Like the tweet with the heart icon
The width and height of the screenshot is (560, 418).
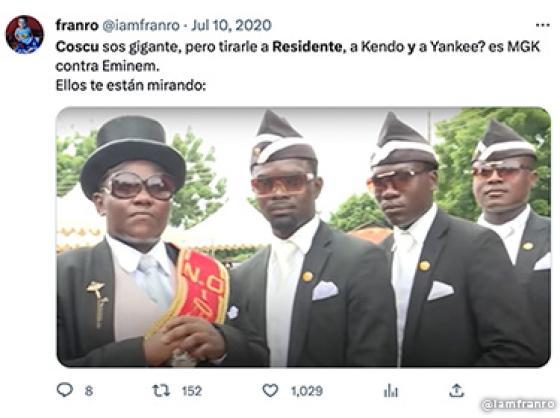click(270, 390)
